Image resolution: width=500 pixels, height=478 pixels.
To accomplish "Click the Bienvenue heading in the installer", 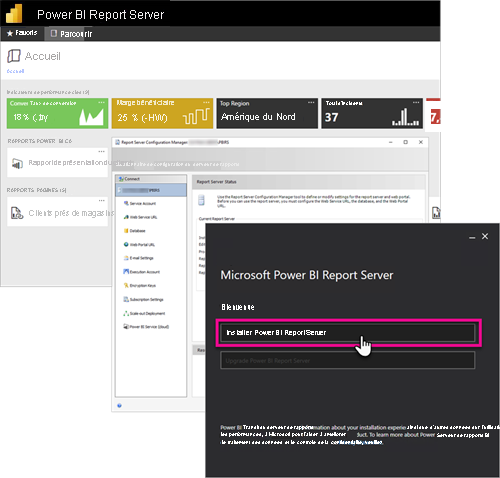I will tap(238, 307).
